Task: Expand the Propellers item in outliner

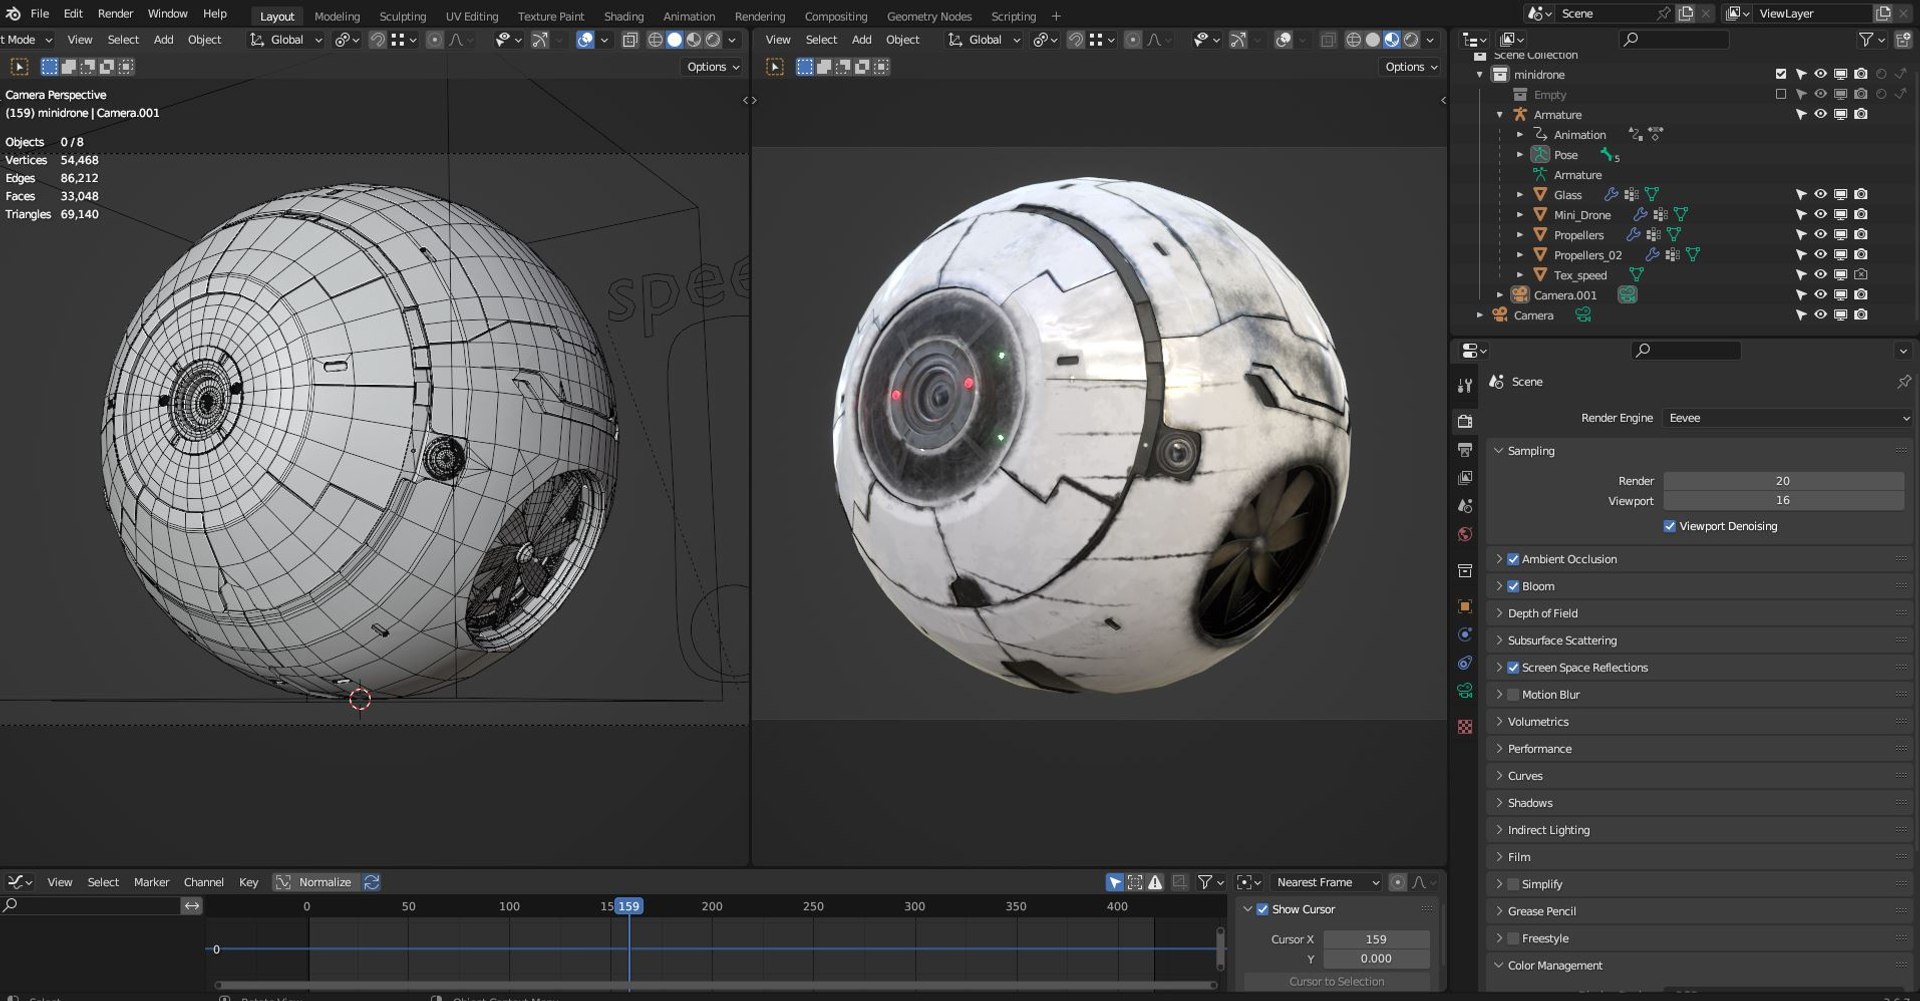Action: [1520, 235]
